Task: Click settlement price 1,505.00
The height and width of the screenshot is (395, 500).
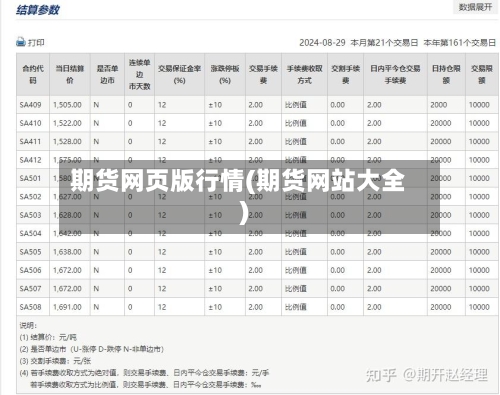Action: pos(67,105)
